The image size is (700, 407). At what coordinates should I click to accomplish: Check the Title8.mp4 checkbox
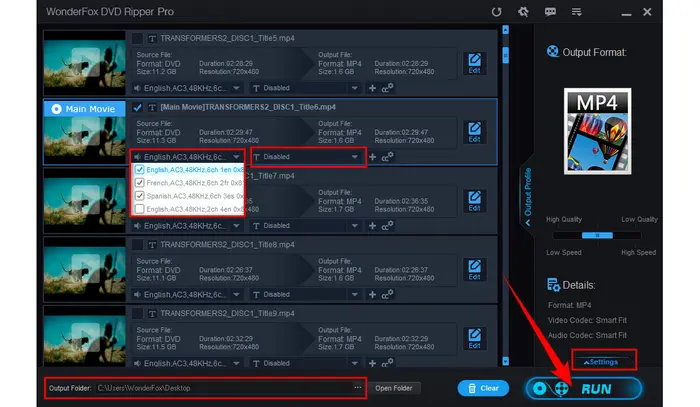(138, 245)
